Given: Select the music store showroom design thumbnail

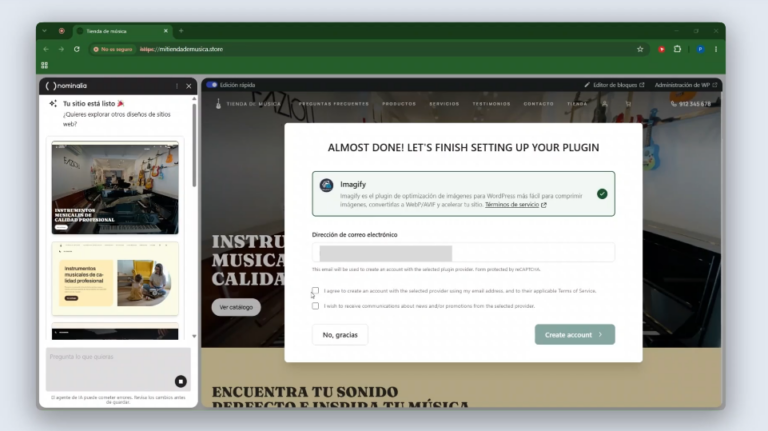Looking at the screenshot, I should [115, 188].
